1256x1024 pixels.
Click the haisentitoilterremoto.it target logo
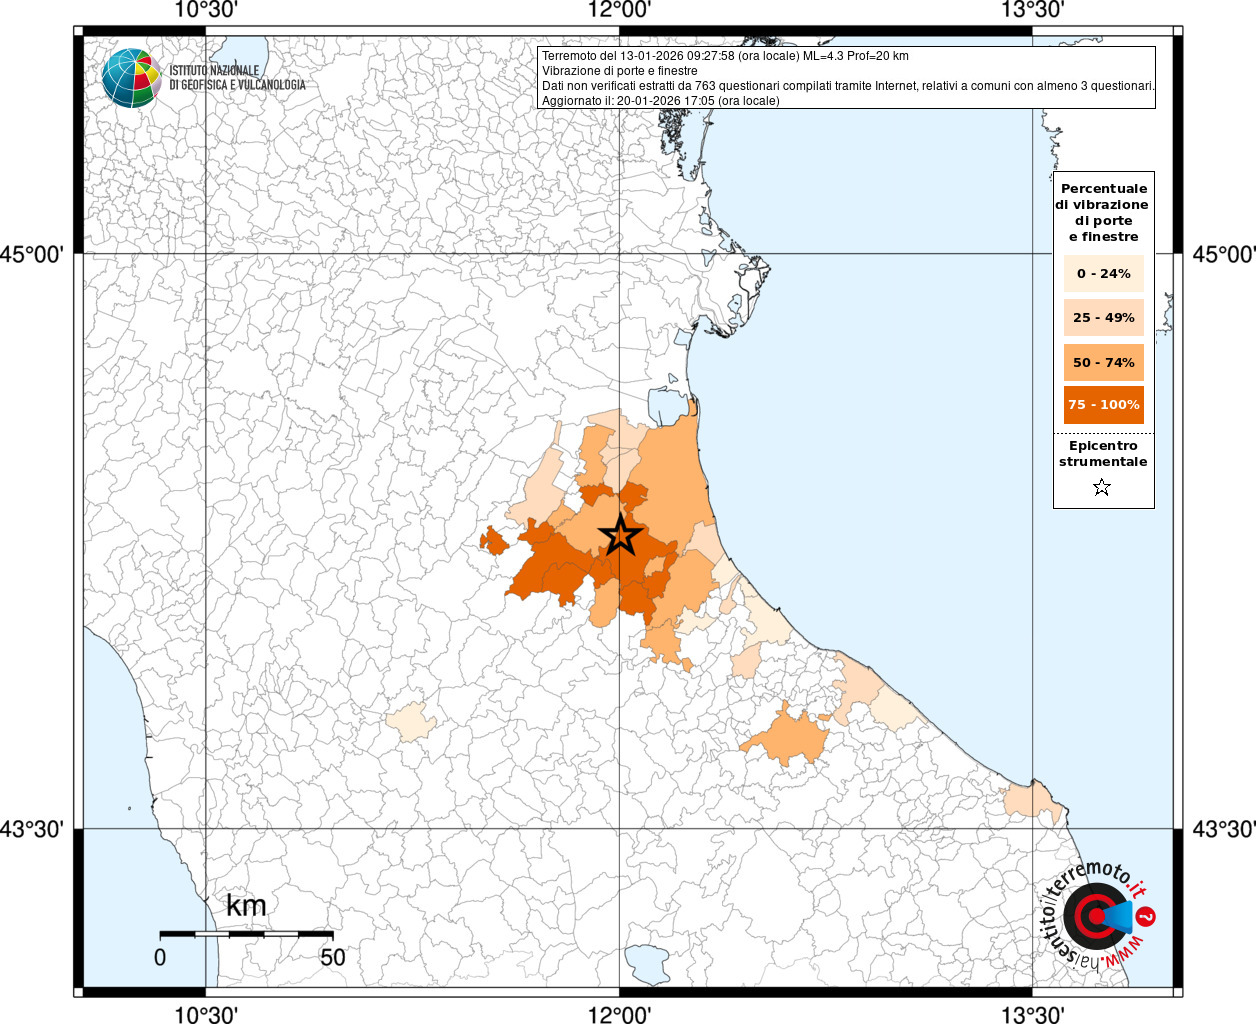pos(1095,916)
